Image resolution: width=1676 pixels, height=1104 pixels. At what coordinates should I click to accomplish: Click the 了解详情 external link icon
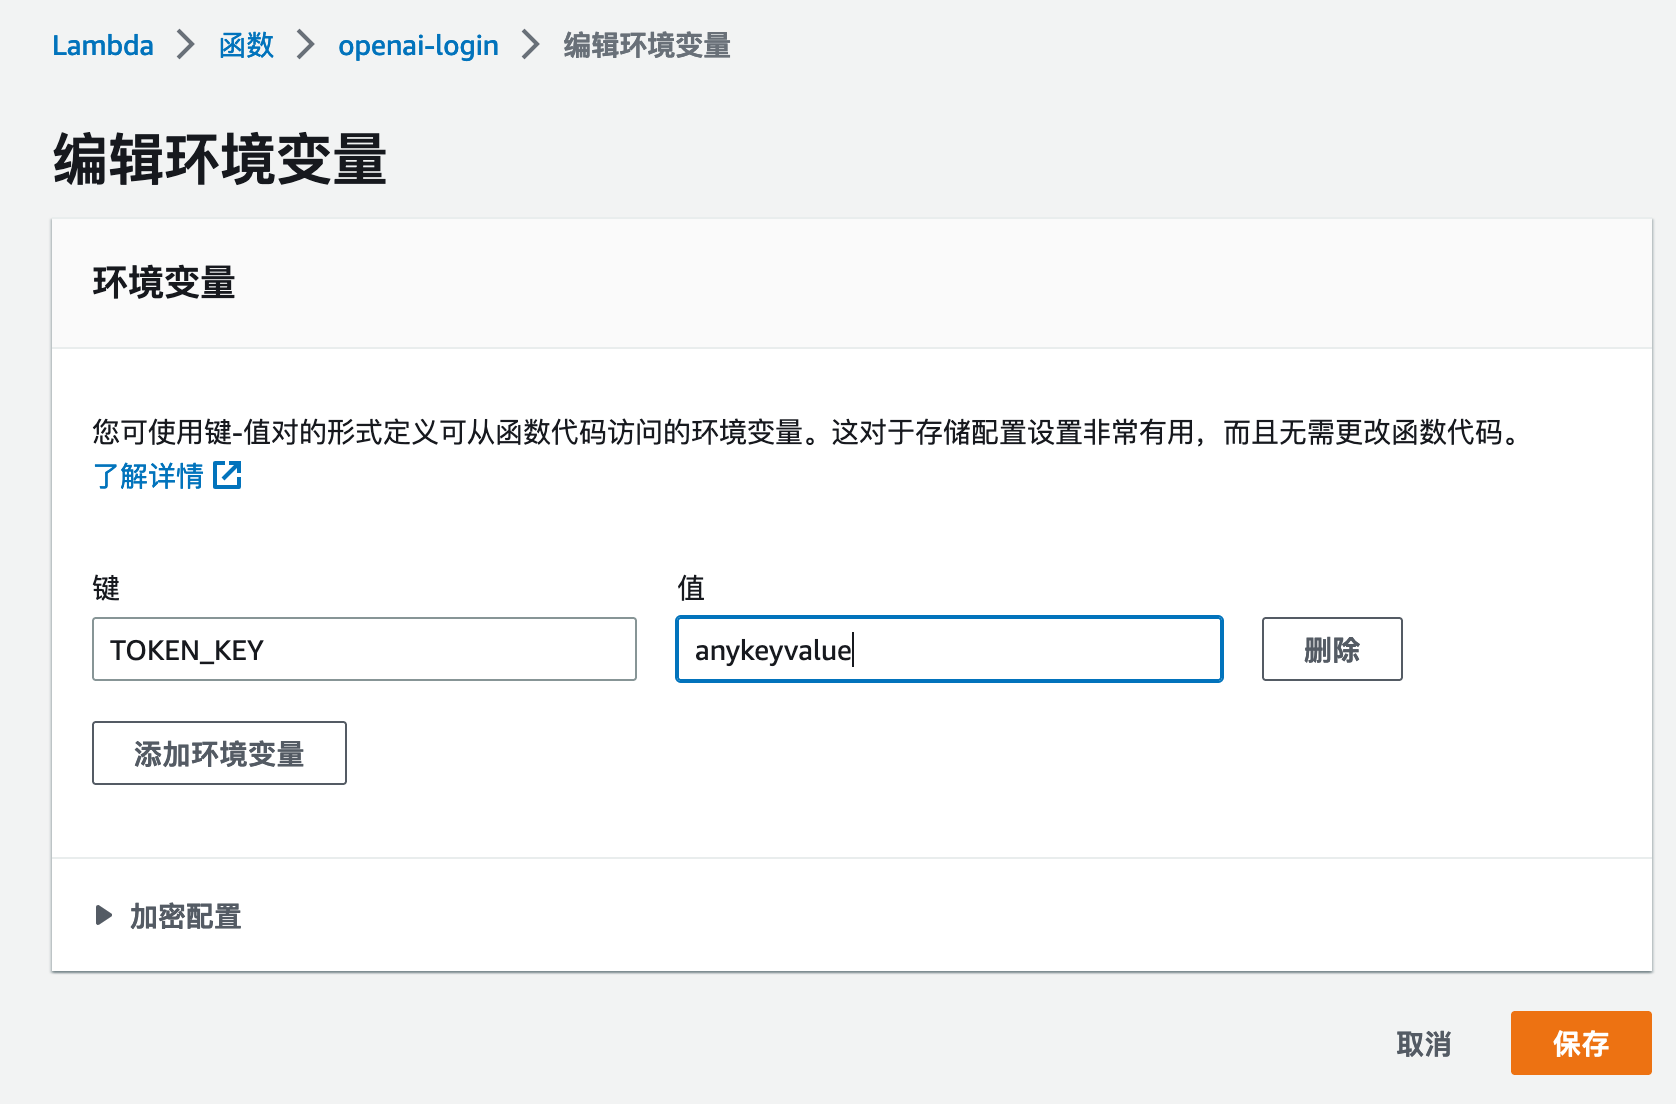(x=228, y=475)
